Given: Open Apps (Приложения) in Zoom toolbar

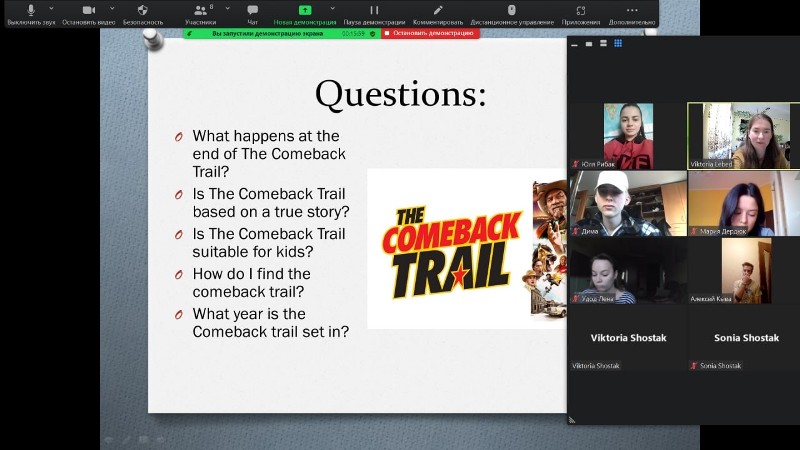Looking at the screenshot, I should point(581,14).
